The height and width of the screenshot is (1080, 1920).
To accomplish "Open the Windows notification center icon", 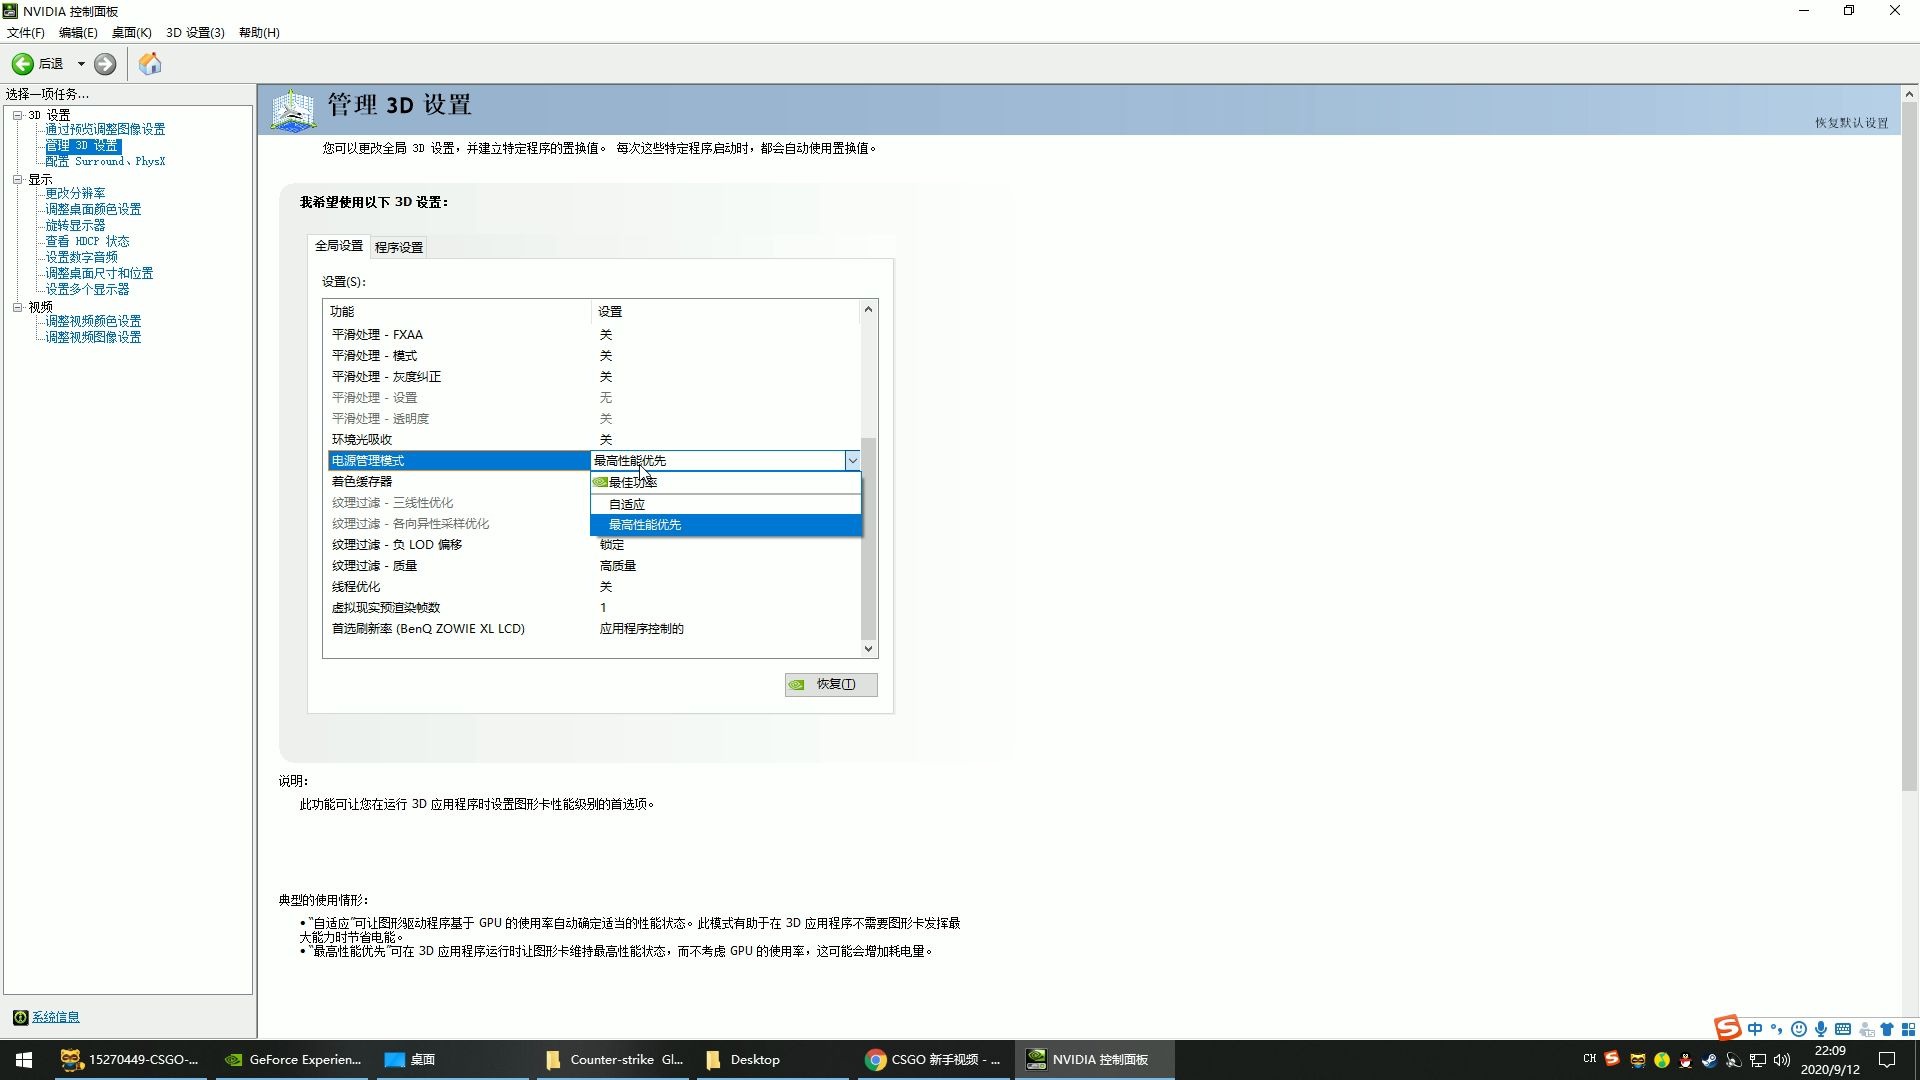I will pos(1887,1060).
